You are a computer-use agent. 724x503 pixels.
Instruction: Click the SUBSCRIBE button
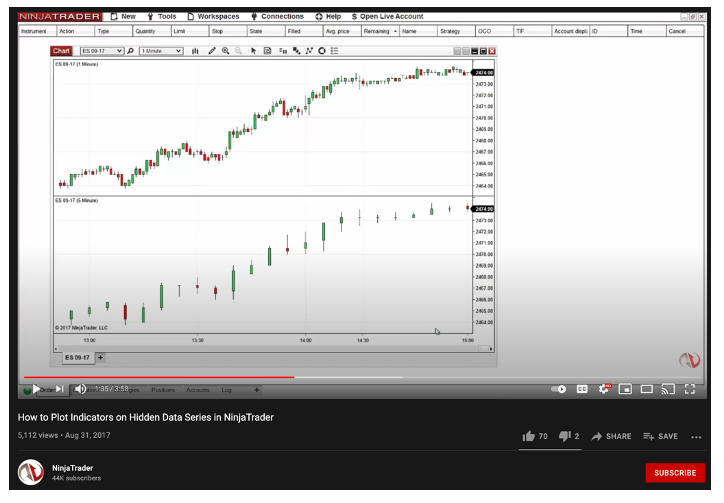point(675,473)
